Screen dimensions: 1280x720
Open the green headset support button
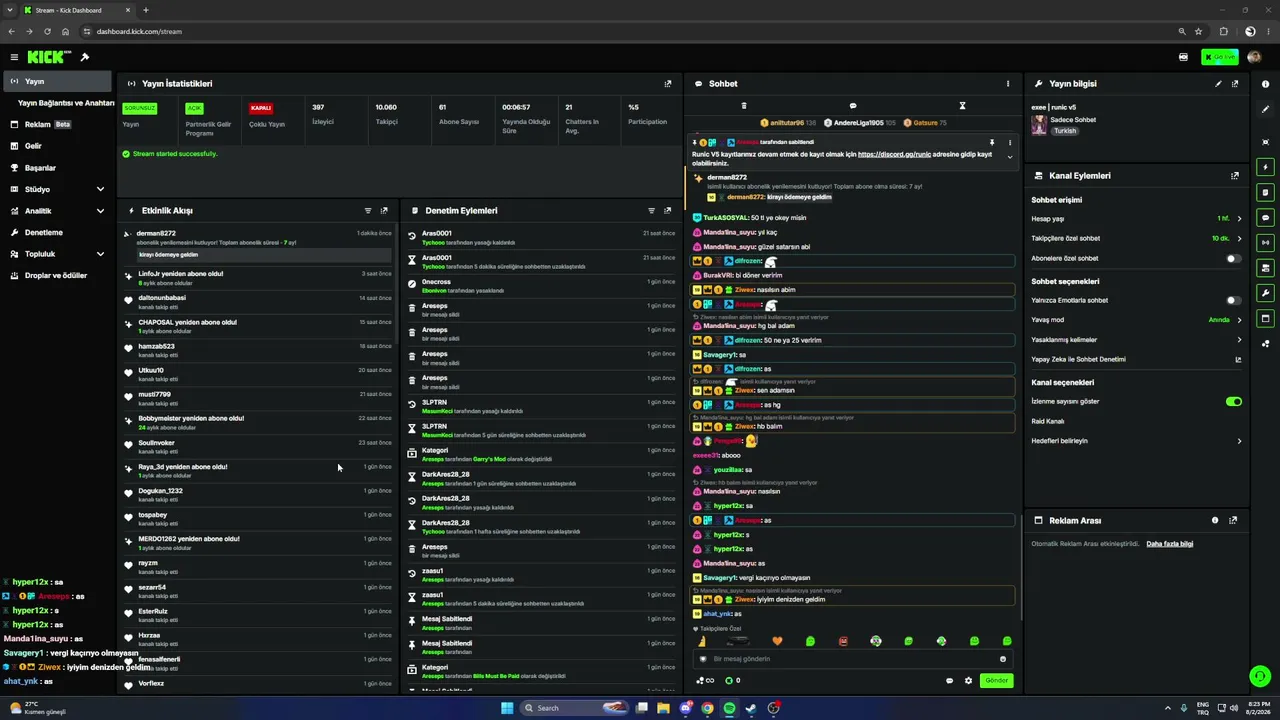1260,677
